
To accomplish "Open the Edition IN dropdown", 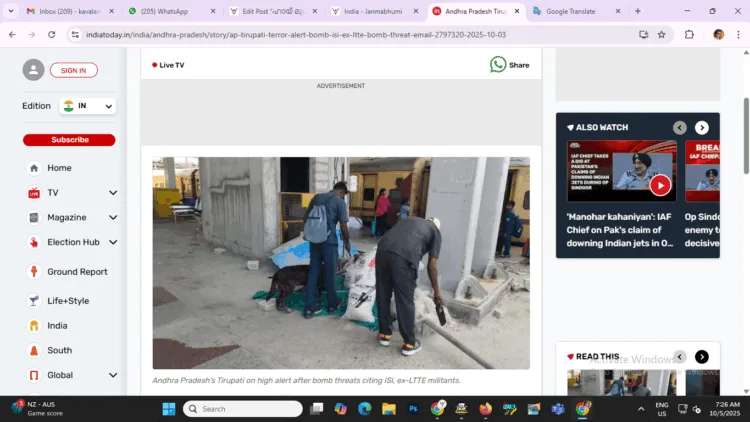I will point(88,106).
